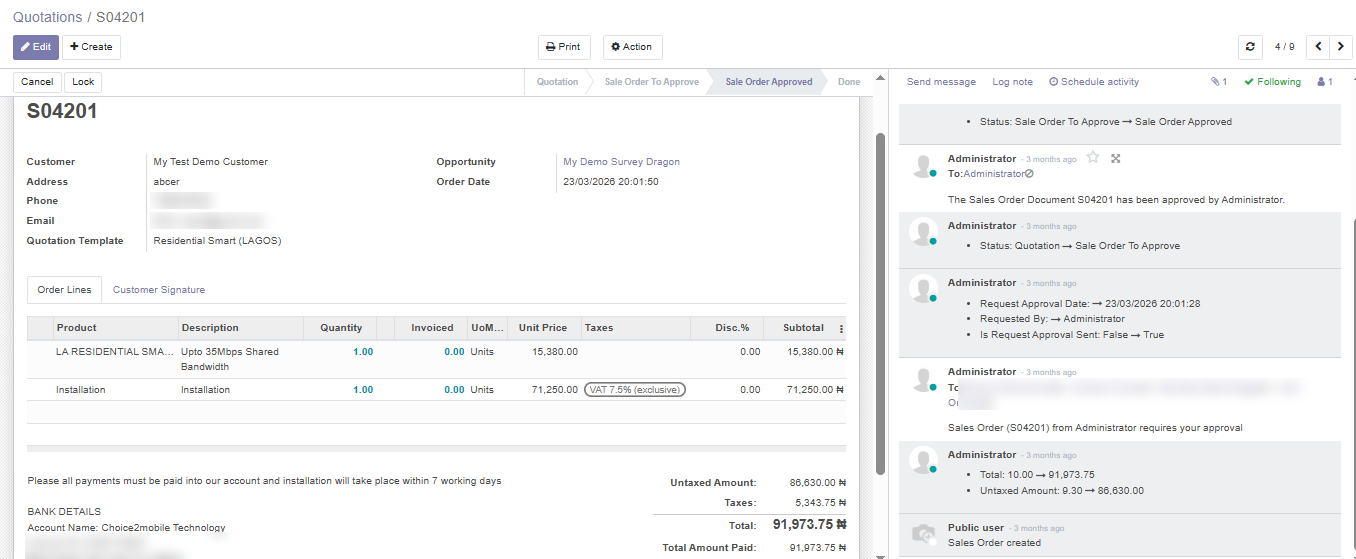Click the 4 / 9 pager counter
This screenshot has height=559, width=1356.
pos(1284,47)
